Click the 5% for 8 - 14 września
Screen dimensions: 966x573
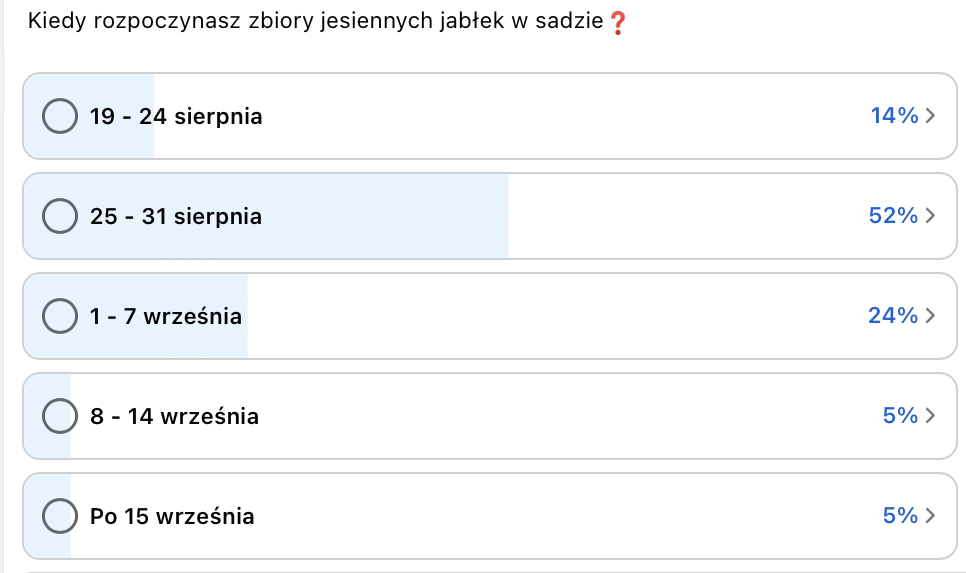(x=901, y=415)
